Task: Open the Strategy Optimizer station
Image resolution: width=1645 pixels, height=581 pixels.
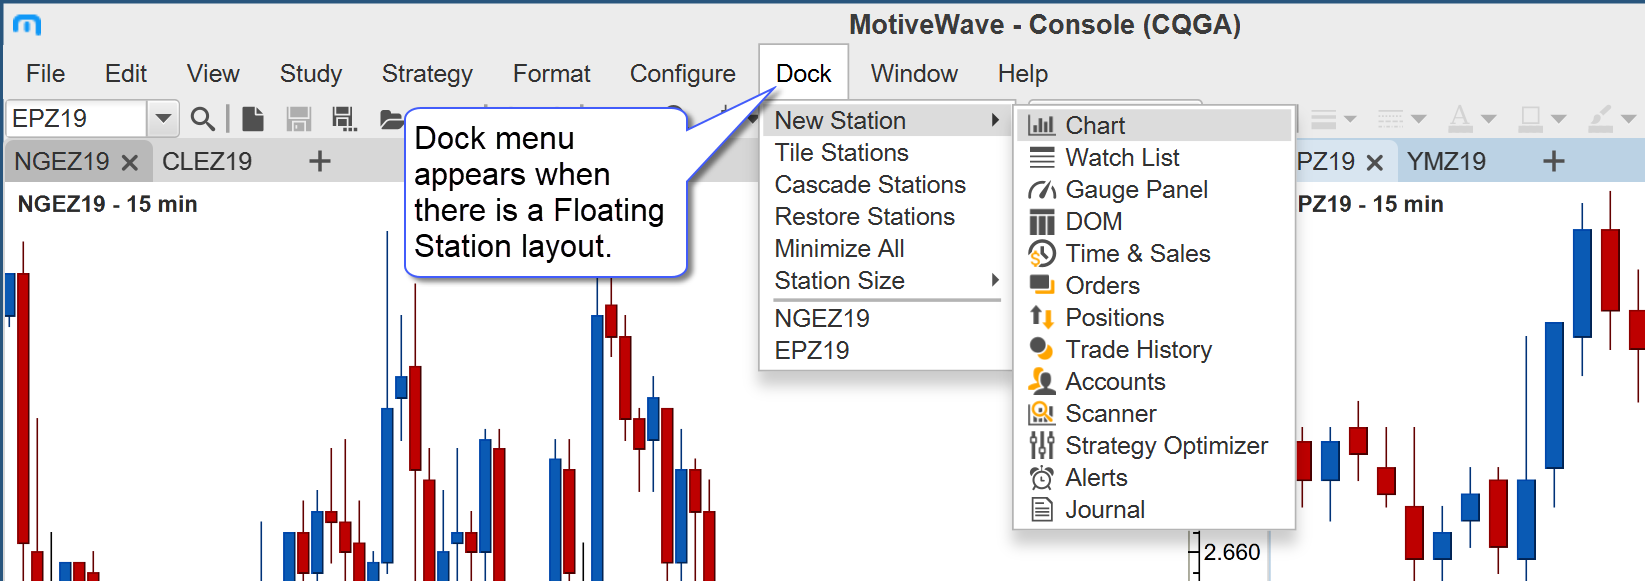Action: pyautogui.click(x=1166, y=445)
